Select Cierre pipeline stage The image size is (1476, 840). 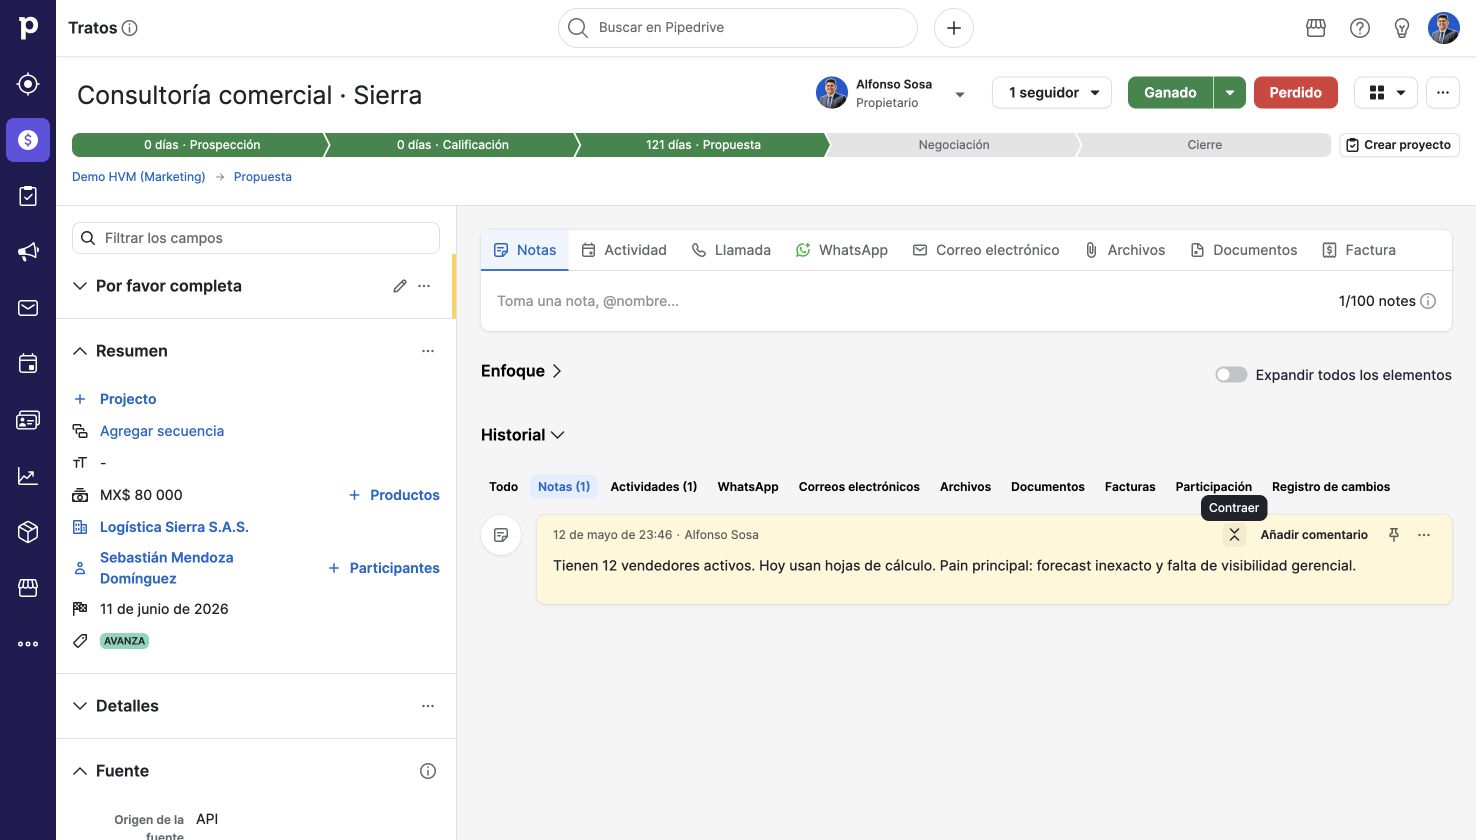[1204, 145]
